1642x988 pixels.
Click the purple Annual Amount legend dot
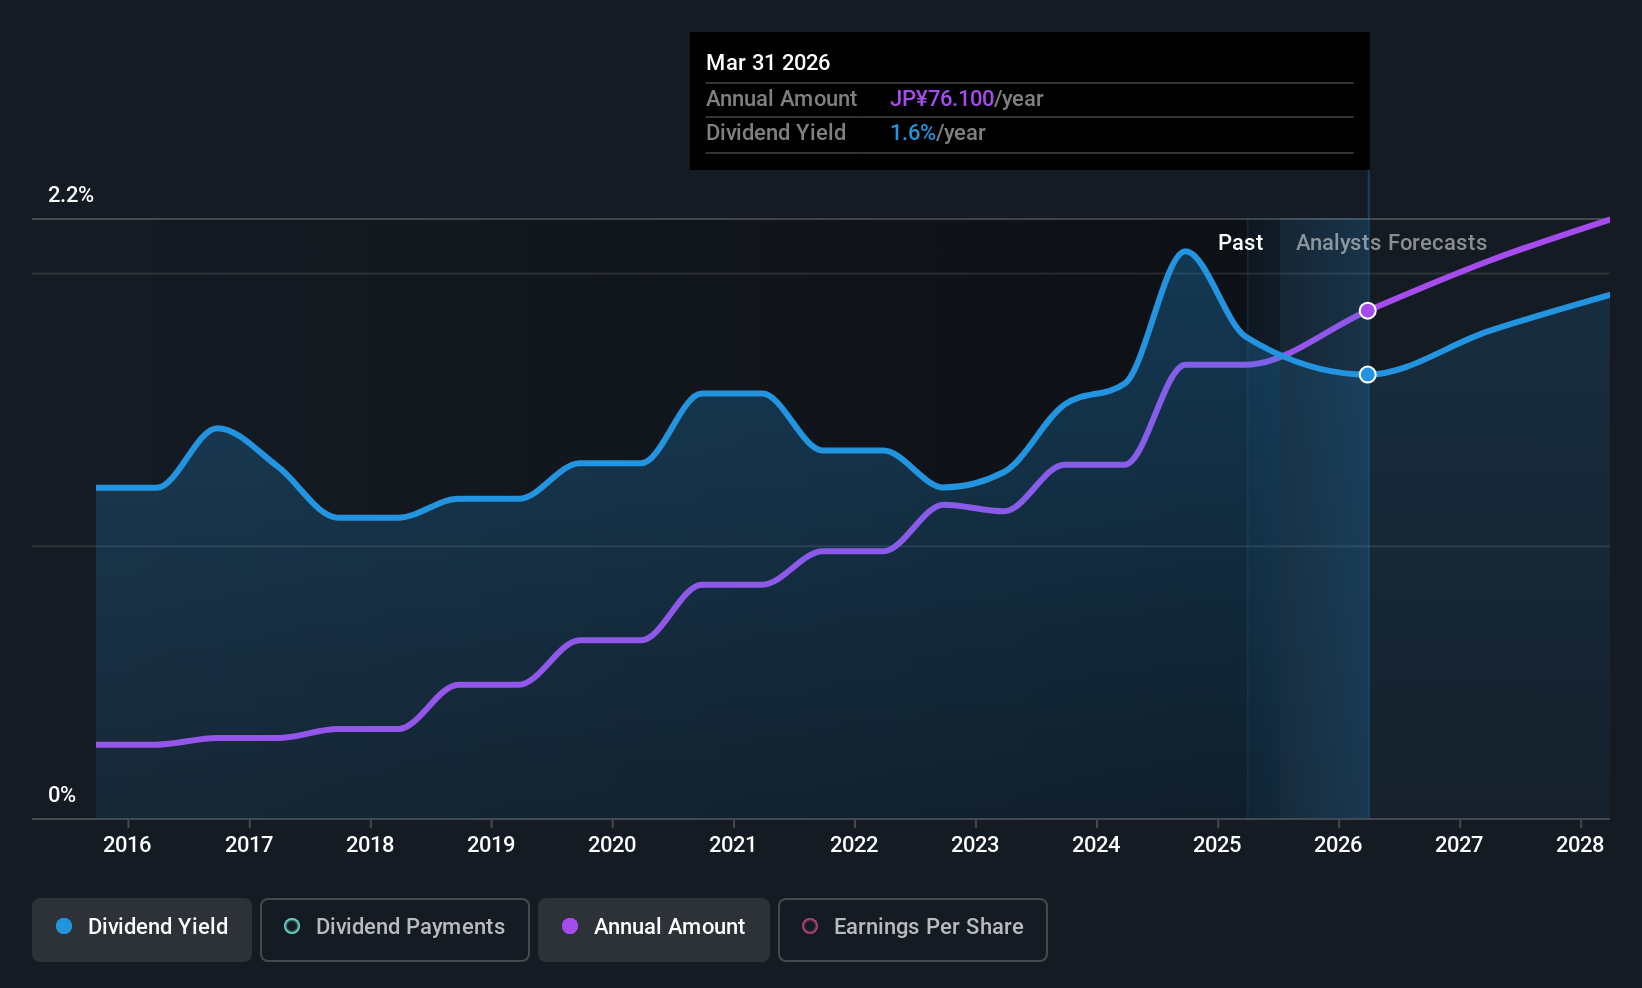(x=570, y=926)
